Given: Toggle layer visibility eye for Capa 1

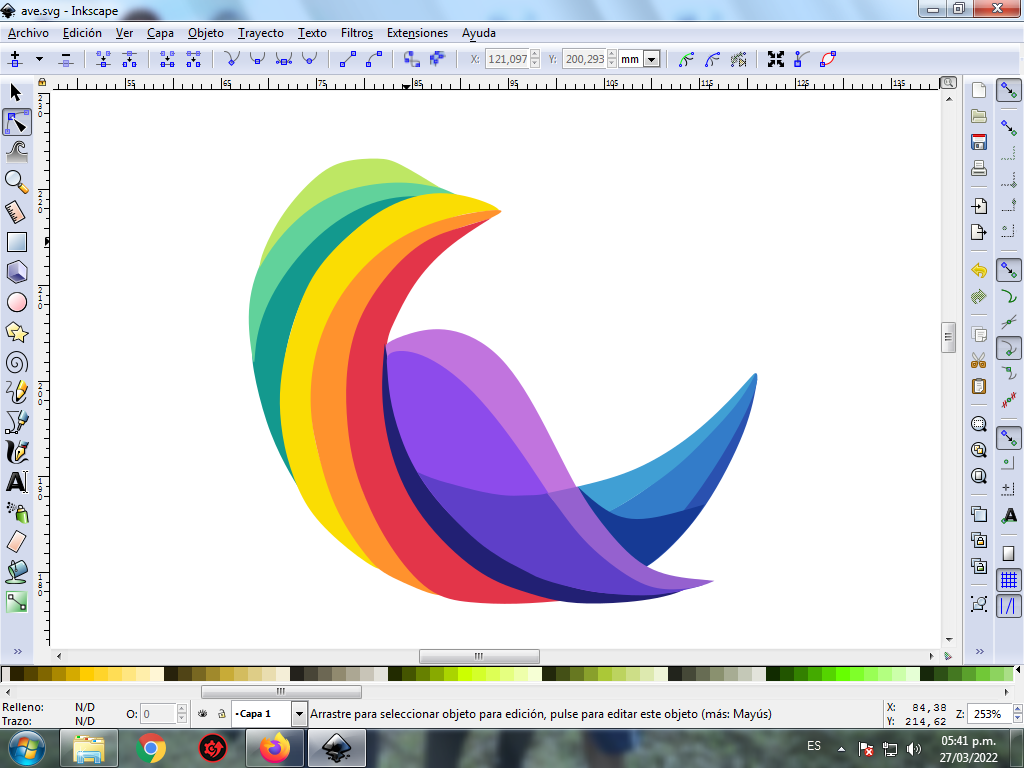Looking at the screenshot, I should 202,714.
